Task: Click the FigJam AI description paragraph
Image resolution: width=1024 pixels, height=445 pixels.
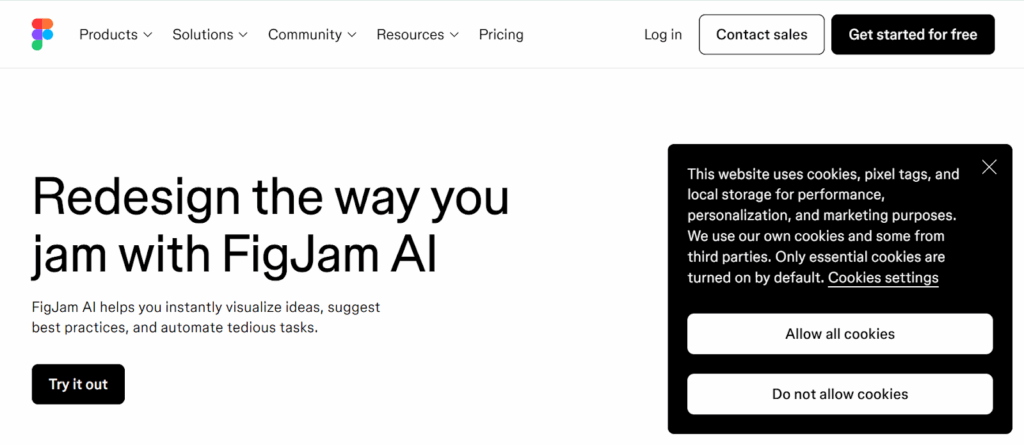Action: pyautogui.click(x=205, y=317)
